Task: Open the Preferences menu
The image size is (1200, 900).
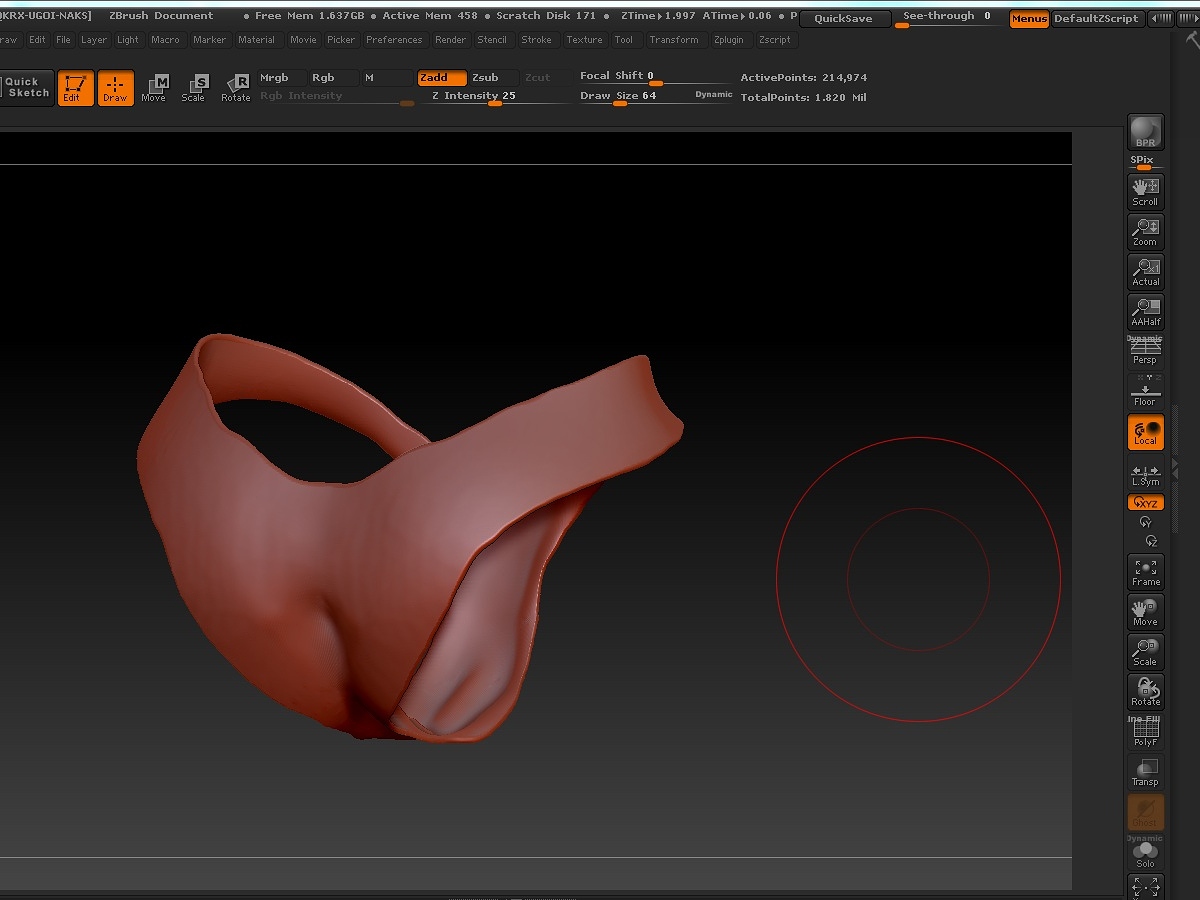Action: 394,40
